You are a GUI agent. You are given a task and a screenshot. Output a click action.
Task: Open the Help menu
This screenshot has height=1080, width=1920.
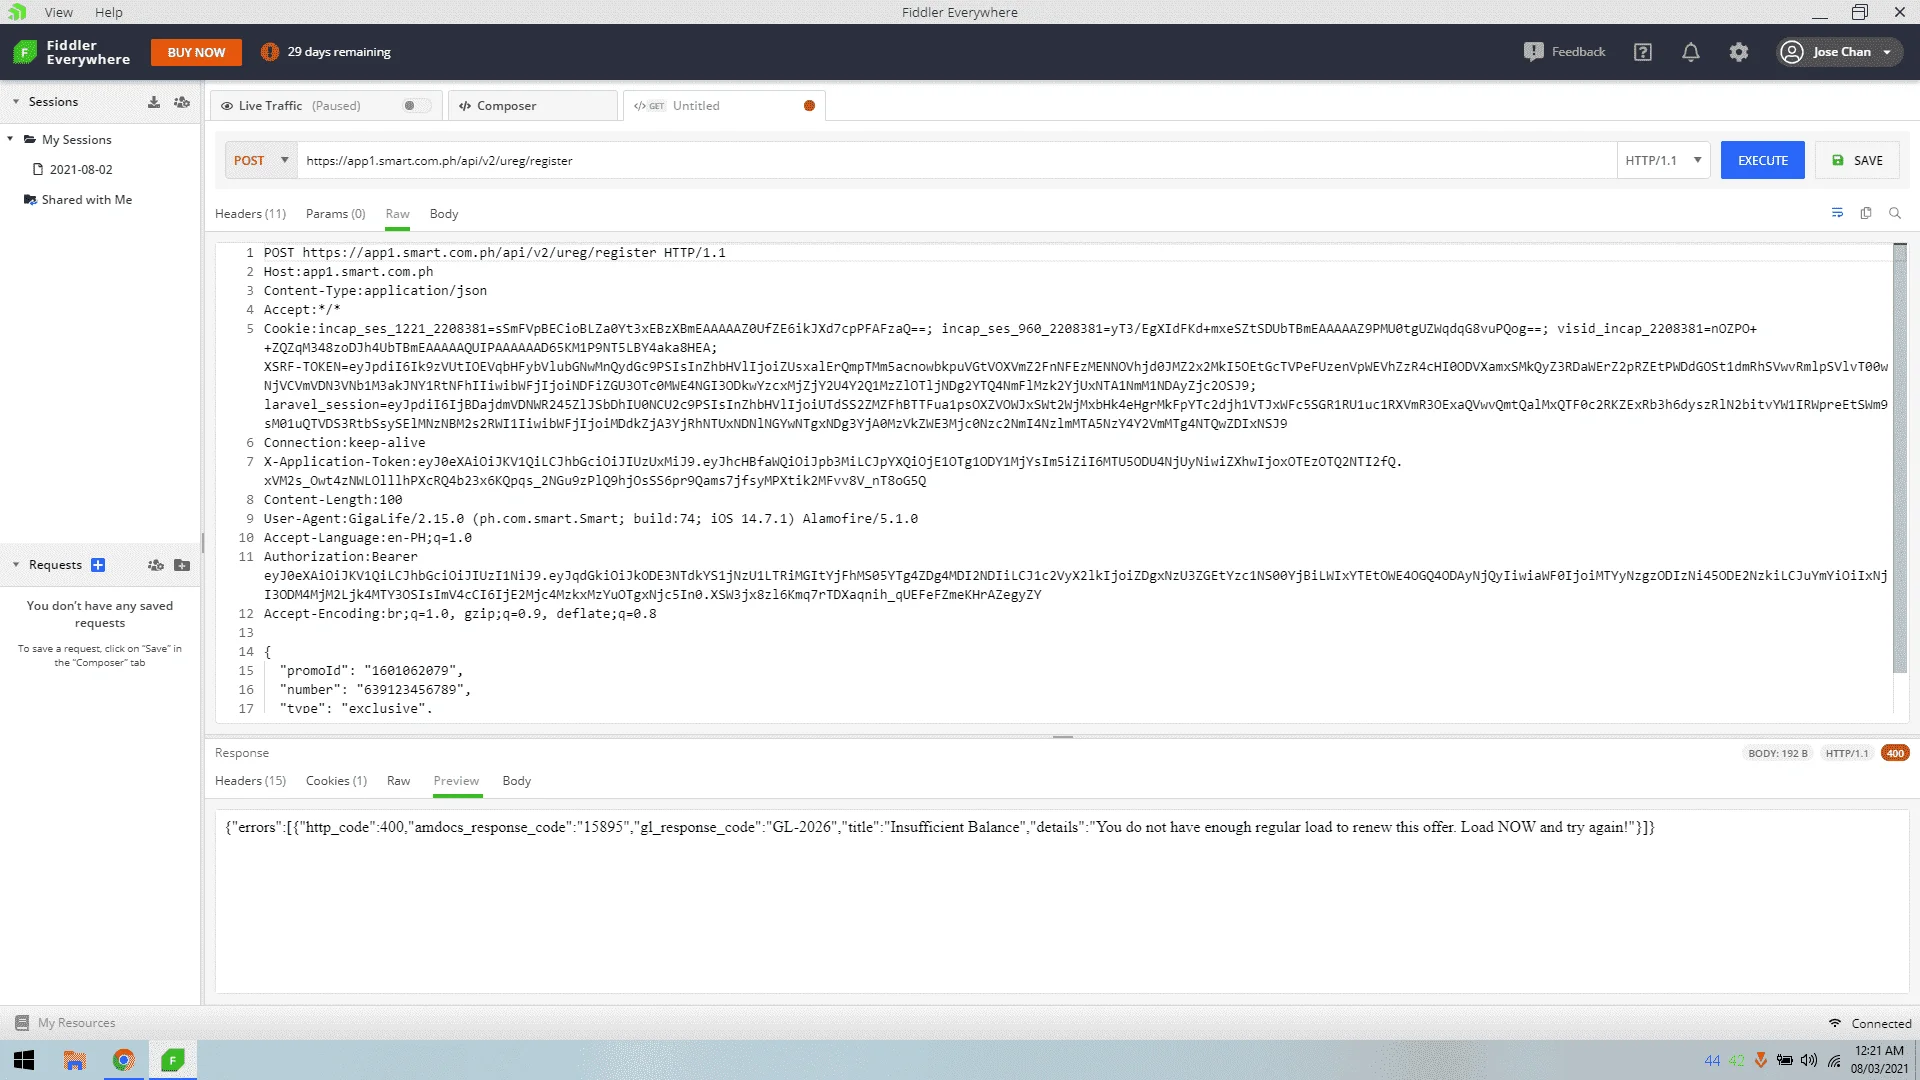click(109, 12)
